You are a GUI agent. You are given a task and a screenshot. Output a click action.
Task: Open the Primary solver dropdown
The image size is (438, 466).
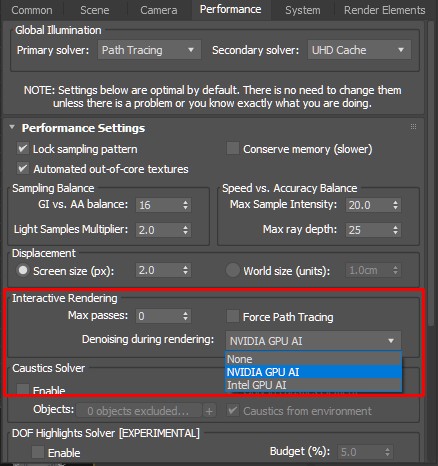click(x=149, y=50)
